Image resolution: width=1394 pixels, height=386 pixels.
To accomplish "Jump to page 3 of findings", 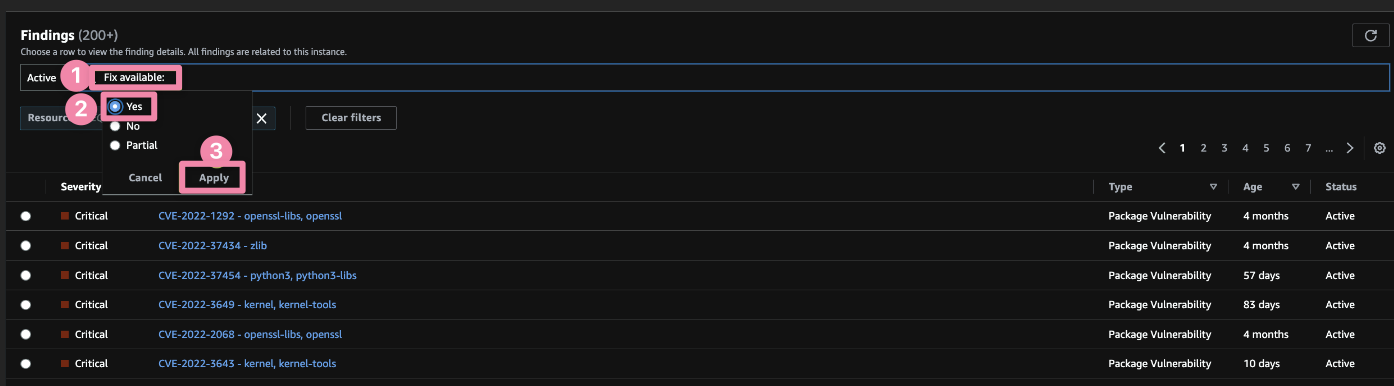I will (1224, 148).
